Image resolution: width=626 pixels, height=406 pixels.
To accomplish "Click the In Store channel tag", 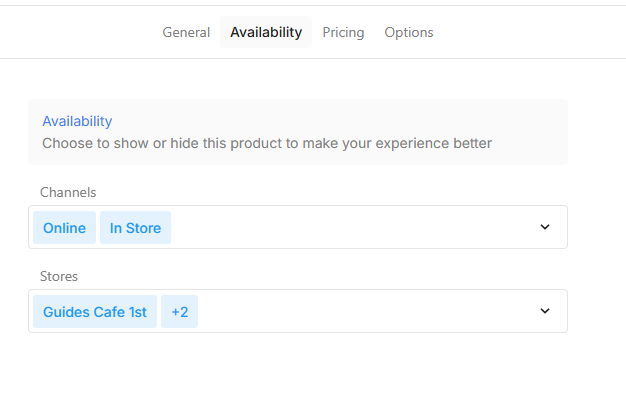I will click(135, 228).
